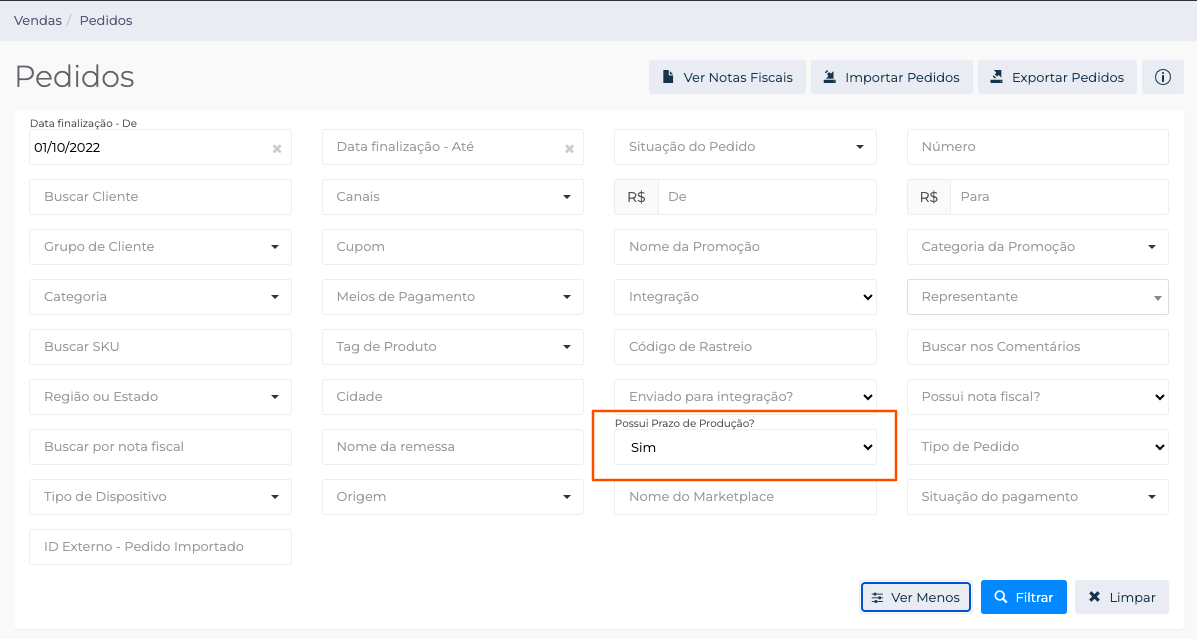Click the Limpar button

coord(1121,597)
